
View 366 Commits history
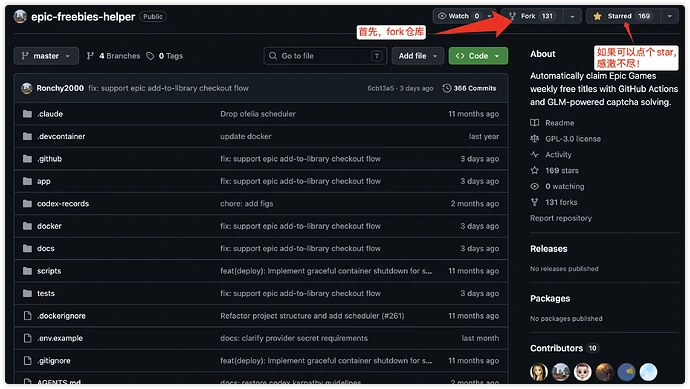tap(470, 88)
